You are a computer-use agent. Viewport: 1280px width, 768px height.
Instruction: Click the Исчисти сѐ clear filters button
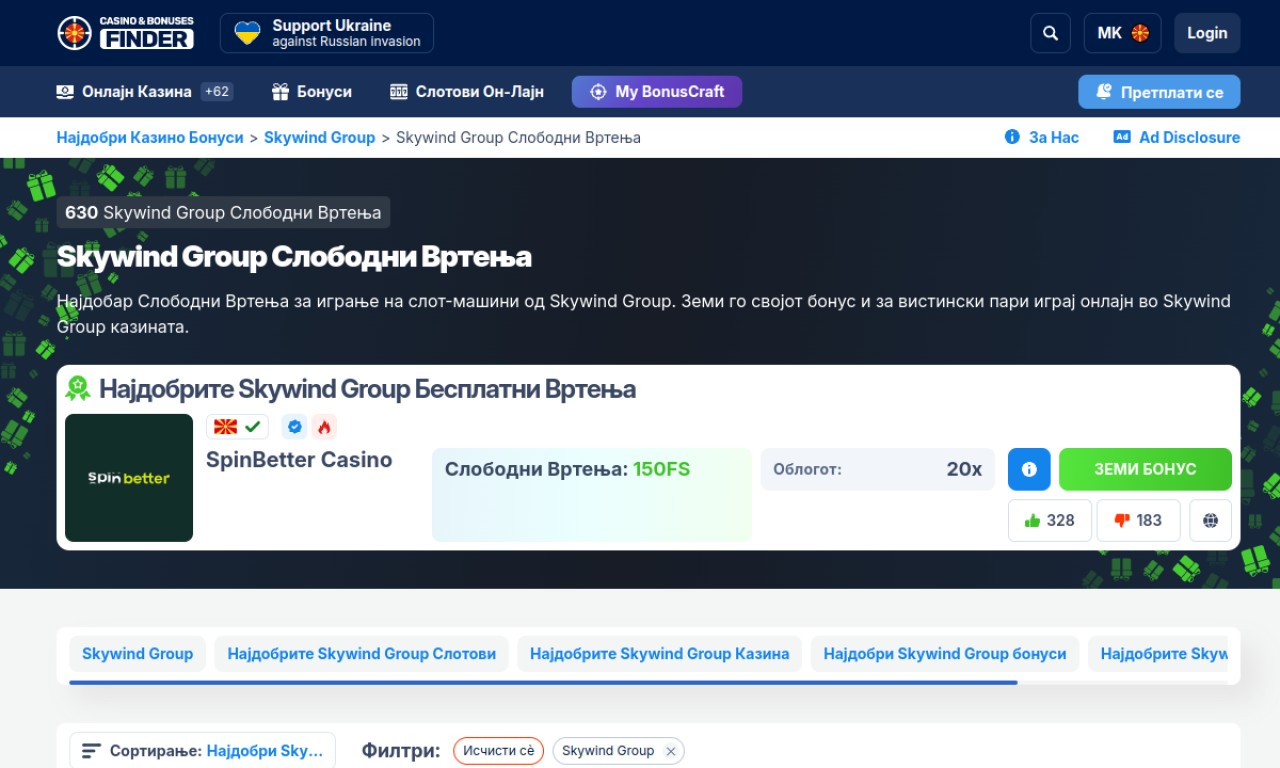point(498,751)
